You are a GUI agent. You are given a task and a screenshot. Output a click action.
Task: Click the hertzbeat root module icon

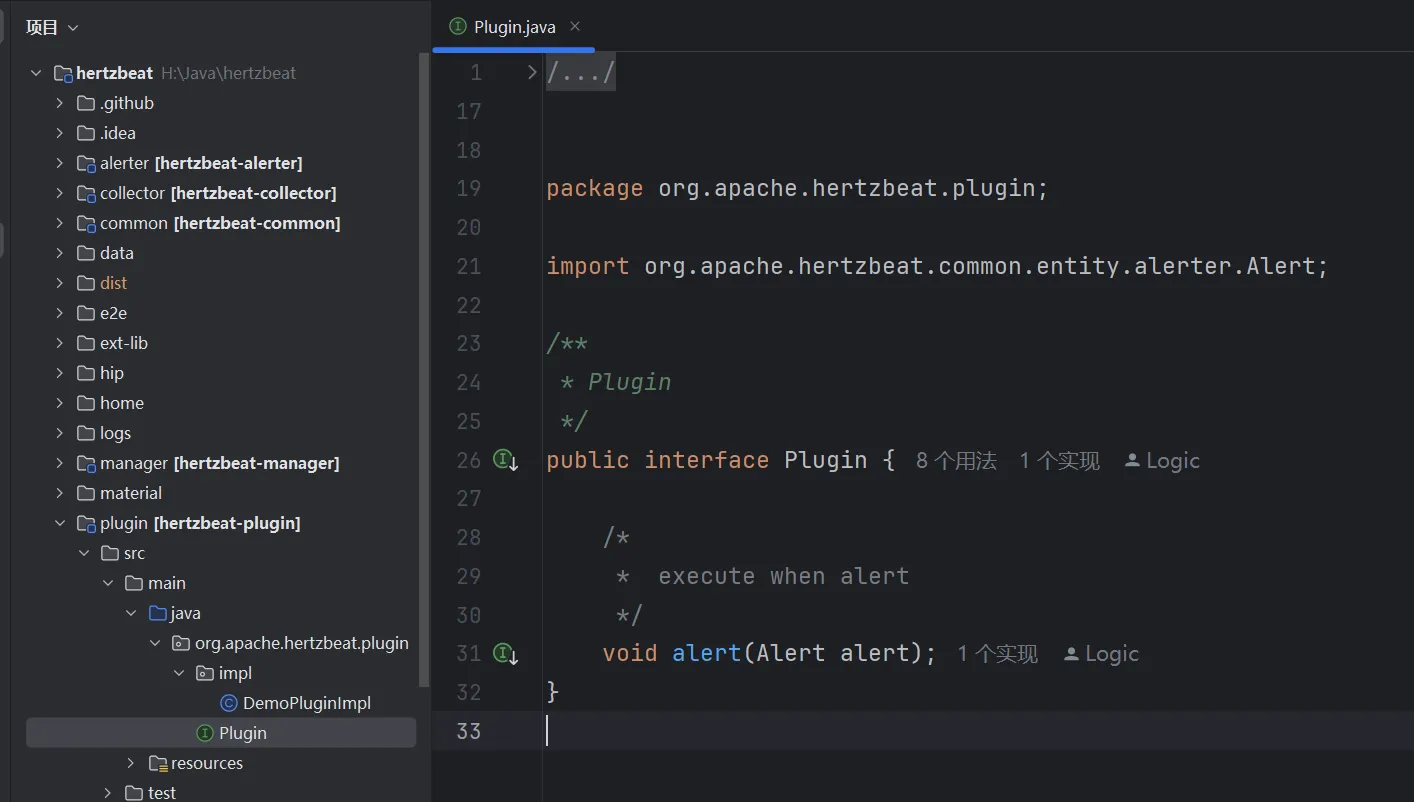63,73
